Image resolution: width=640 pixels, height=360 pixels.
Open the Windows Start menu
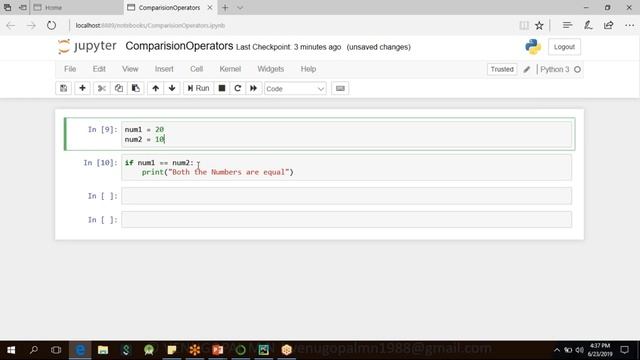11,350
